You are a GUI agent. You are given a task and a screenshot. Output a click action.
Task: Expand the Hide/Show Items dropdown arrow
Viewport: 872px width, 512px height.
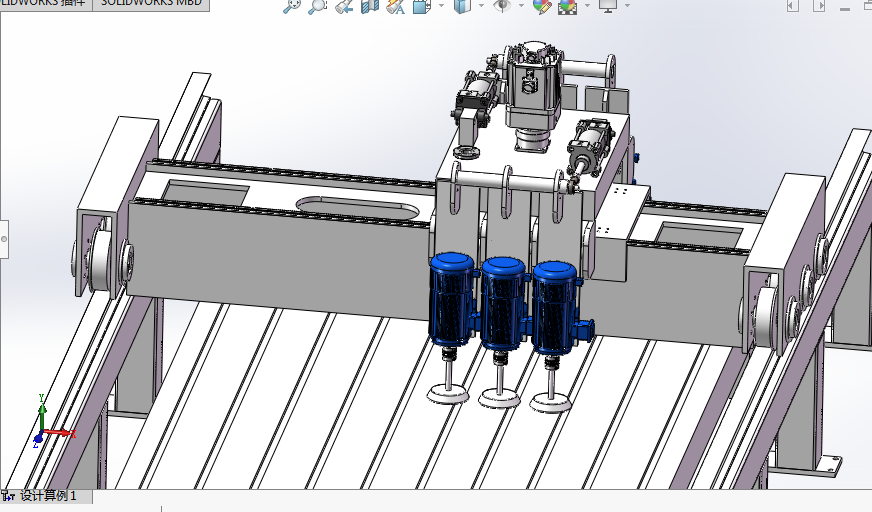pos(522,6)
